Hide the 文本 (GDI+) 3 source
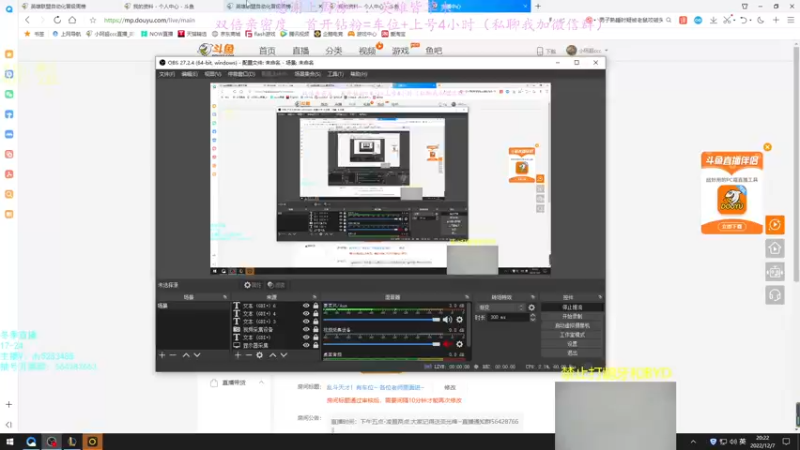This screenshot has height=450, width=800. (x=306, y=321)
